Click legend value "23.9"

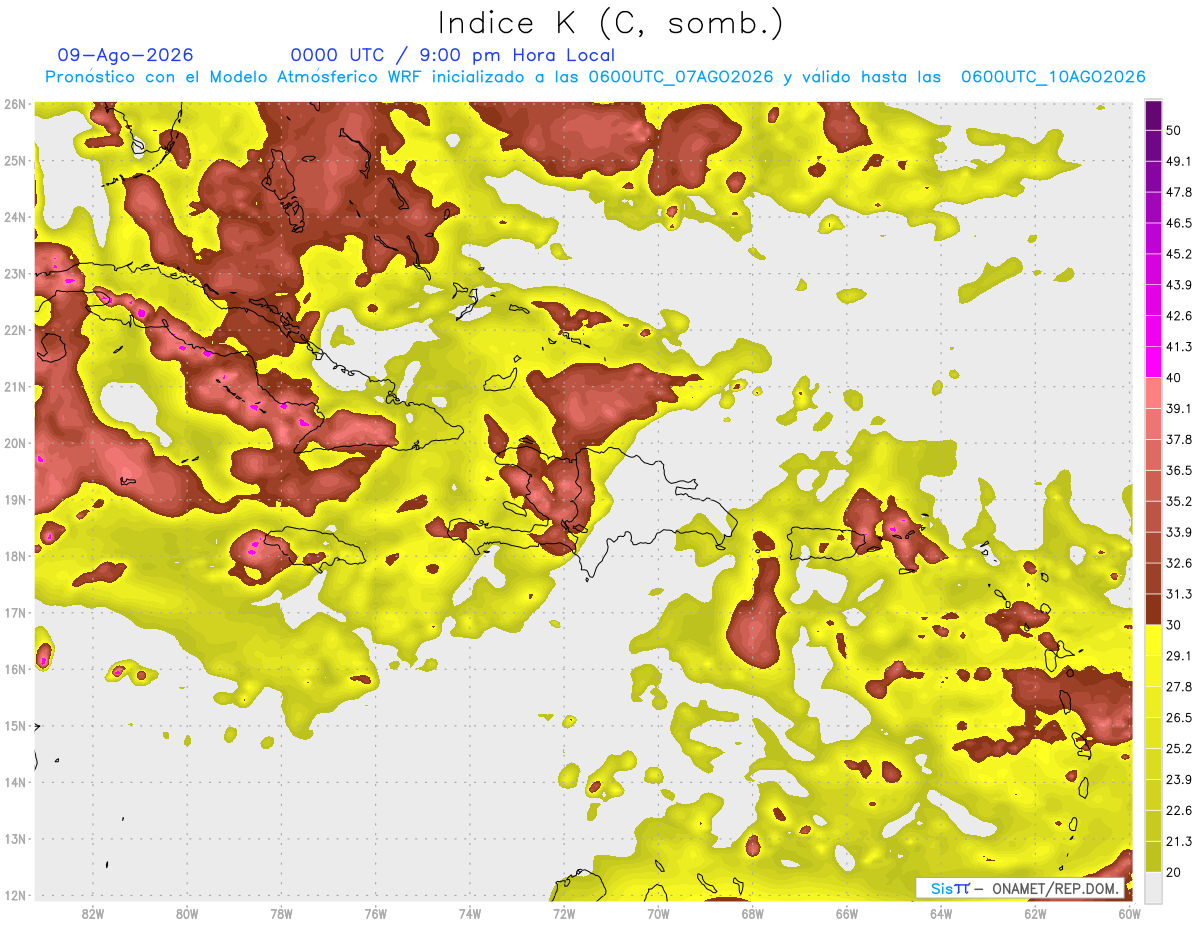(1179, 779)
